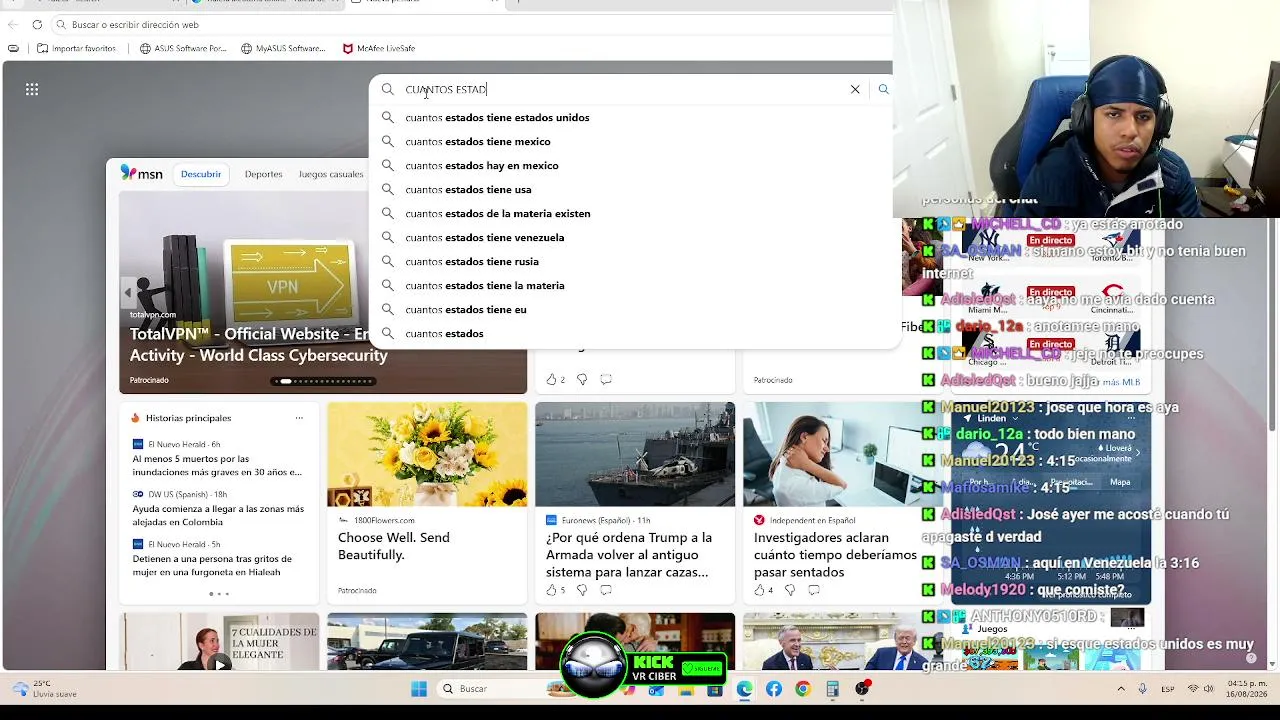This screenshot has height=720, width=1280.
Task: Select suggestion 'cuantos estados tiene mexico'
Action: (x=635, y=142)
